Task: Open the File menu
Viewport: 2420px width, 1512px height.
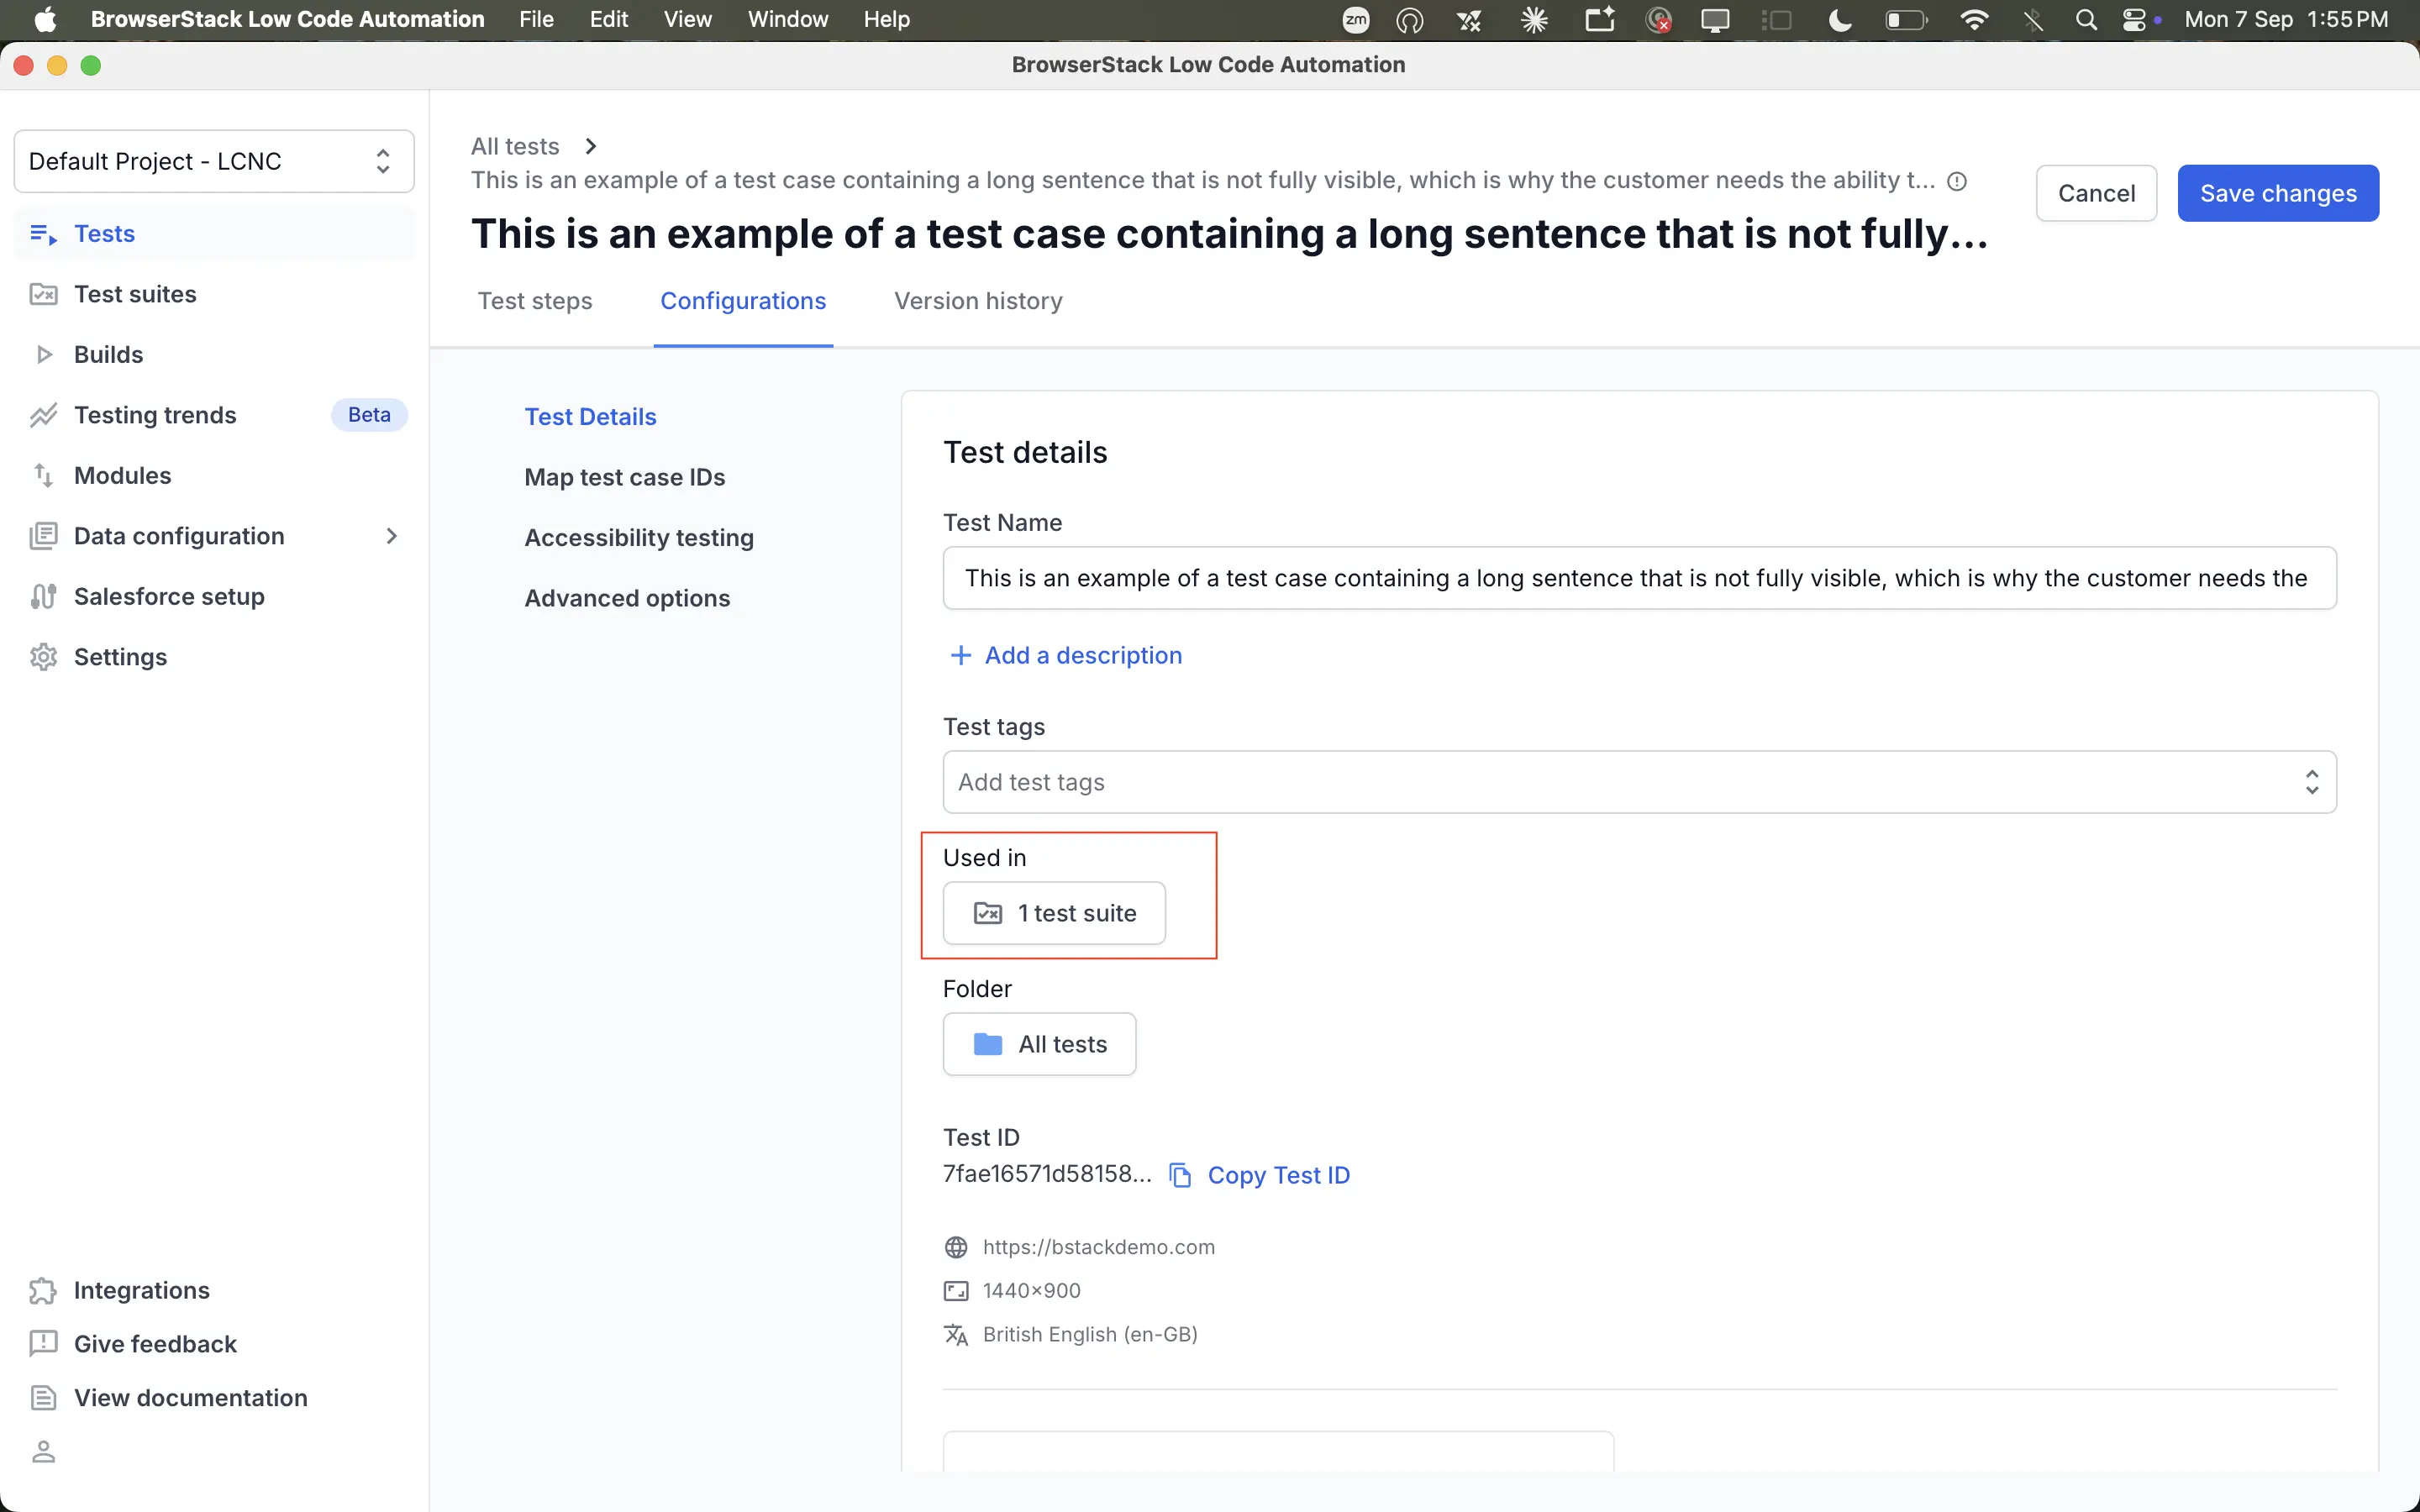Action: click(536, 19)
